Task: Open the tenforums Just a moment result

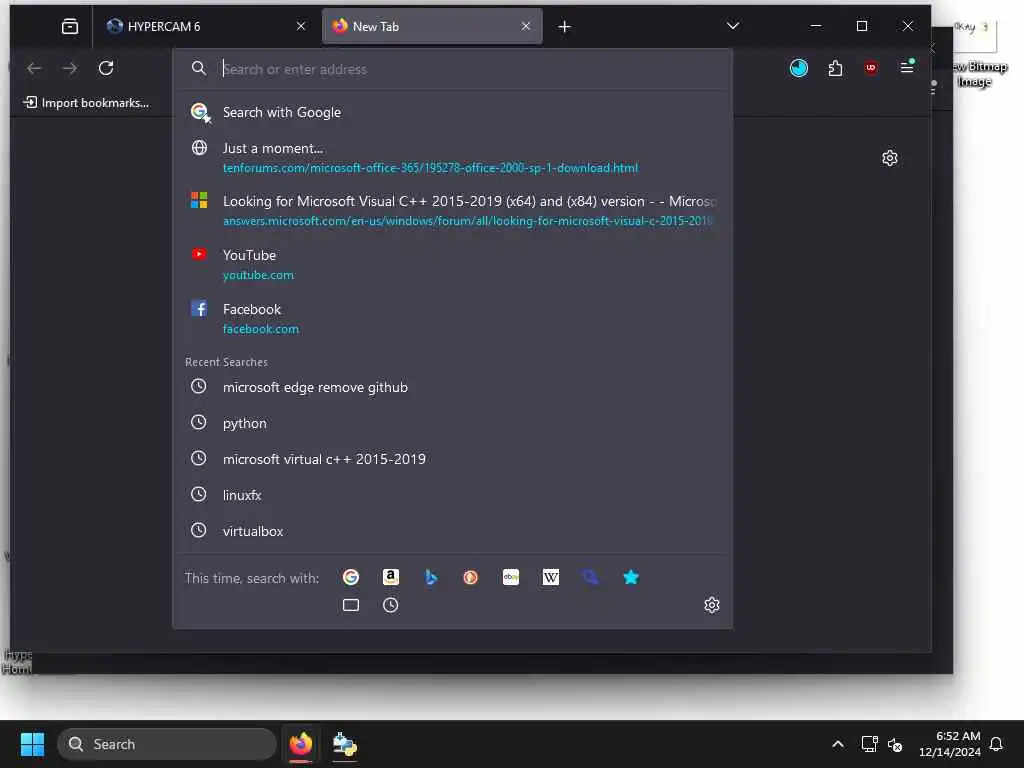Action: tap(452, 157)
